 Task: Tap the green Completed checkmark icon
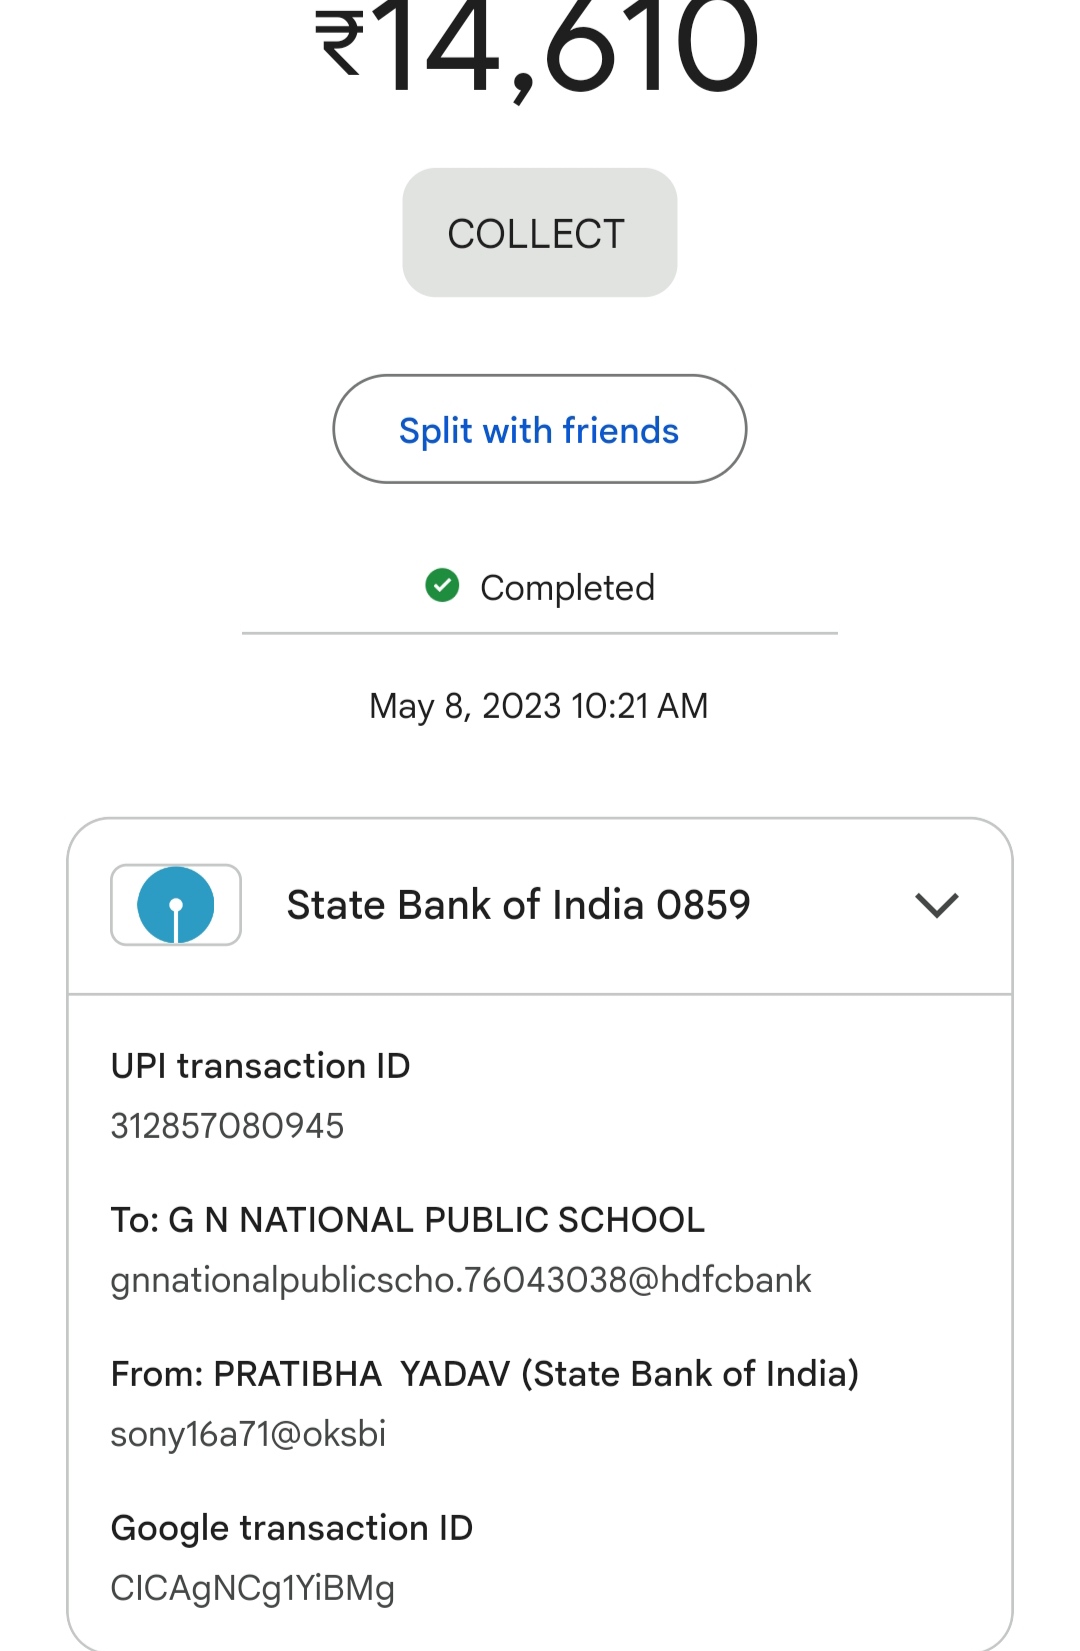coord(442,586)
